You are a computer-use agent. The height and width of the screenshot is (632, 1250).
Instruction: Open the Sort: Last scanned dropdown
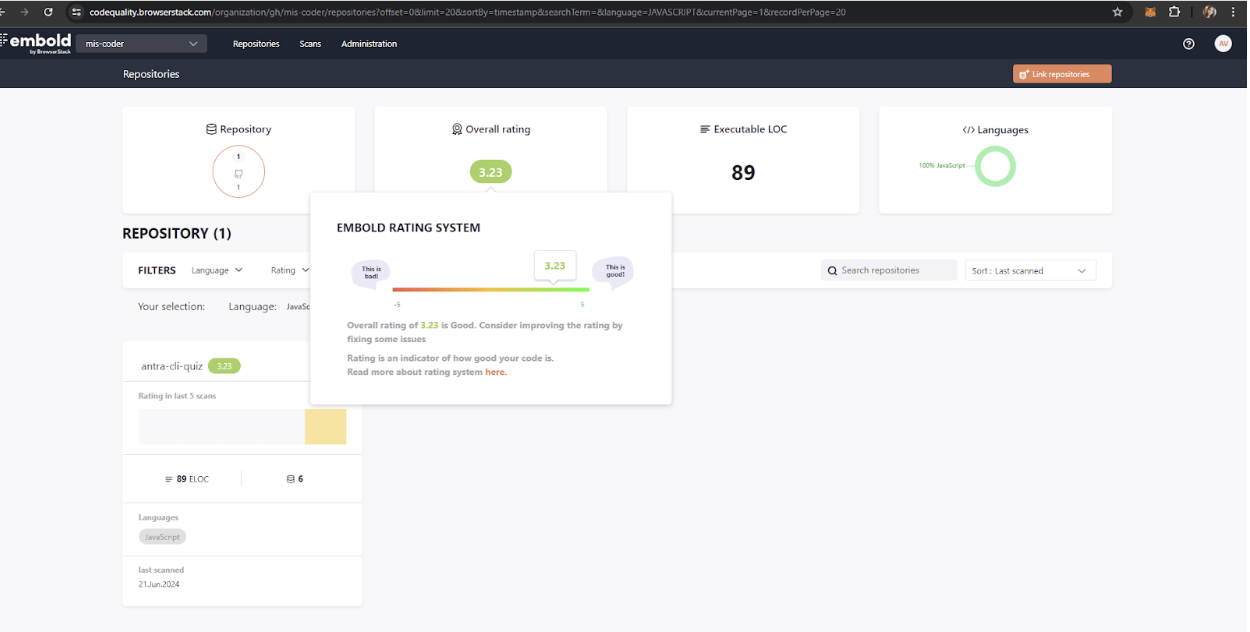point(1030,271)
